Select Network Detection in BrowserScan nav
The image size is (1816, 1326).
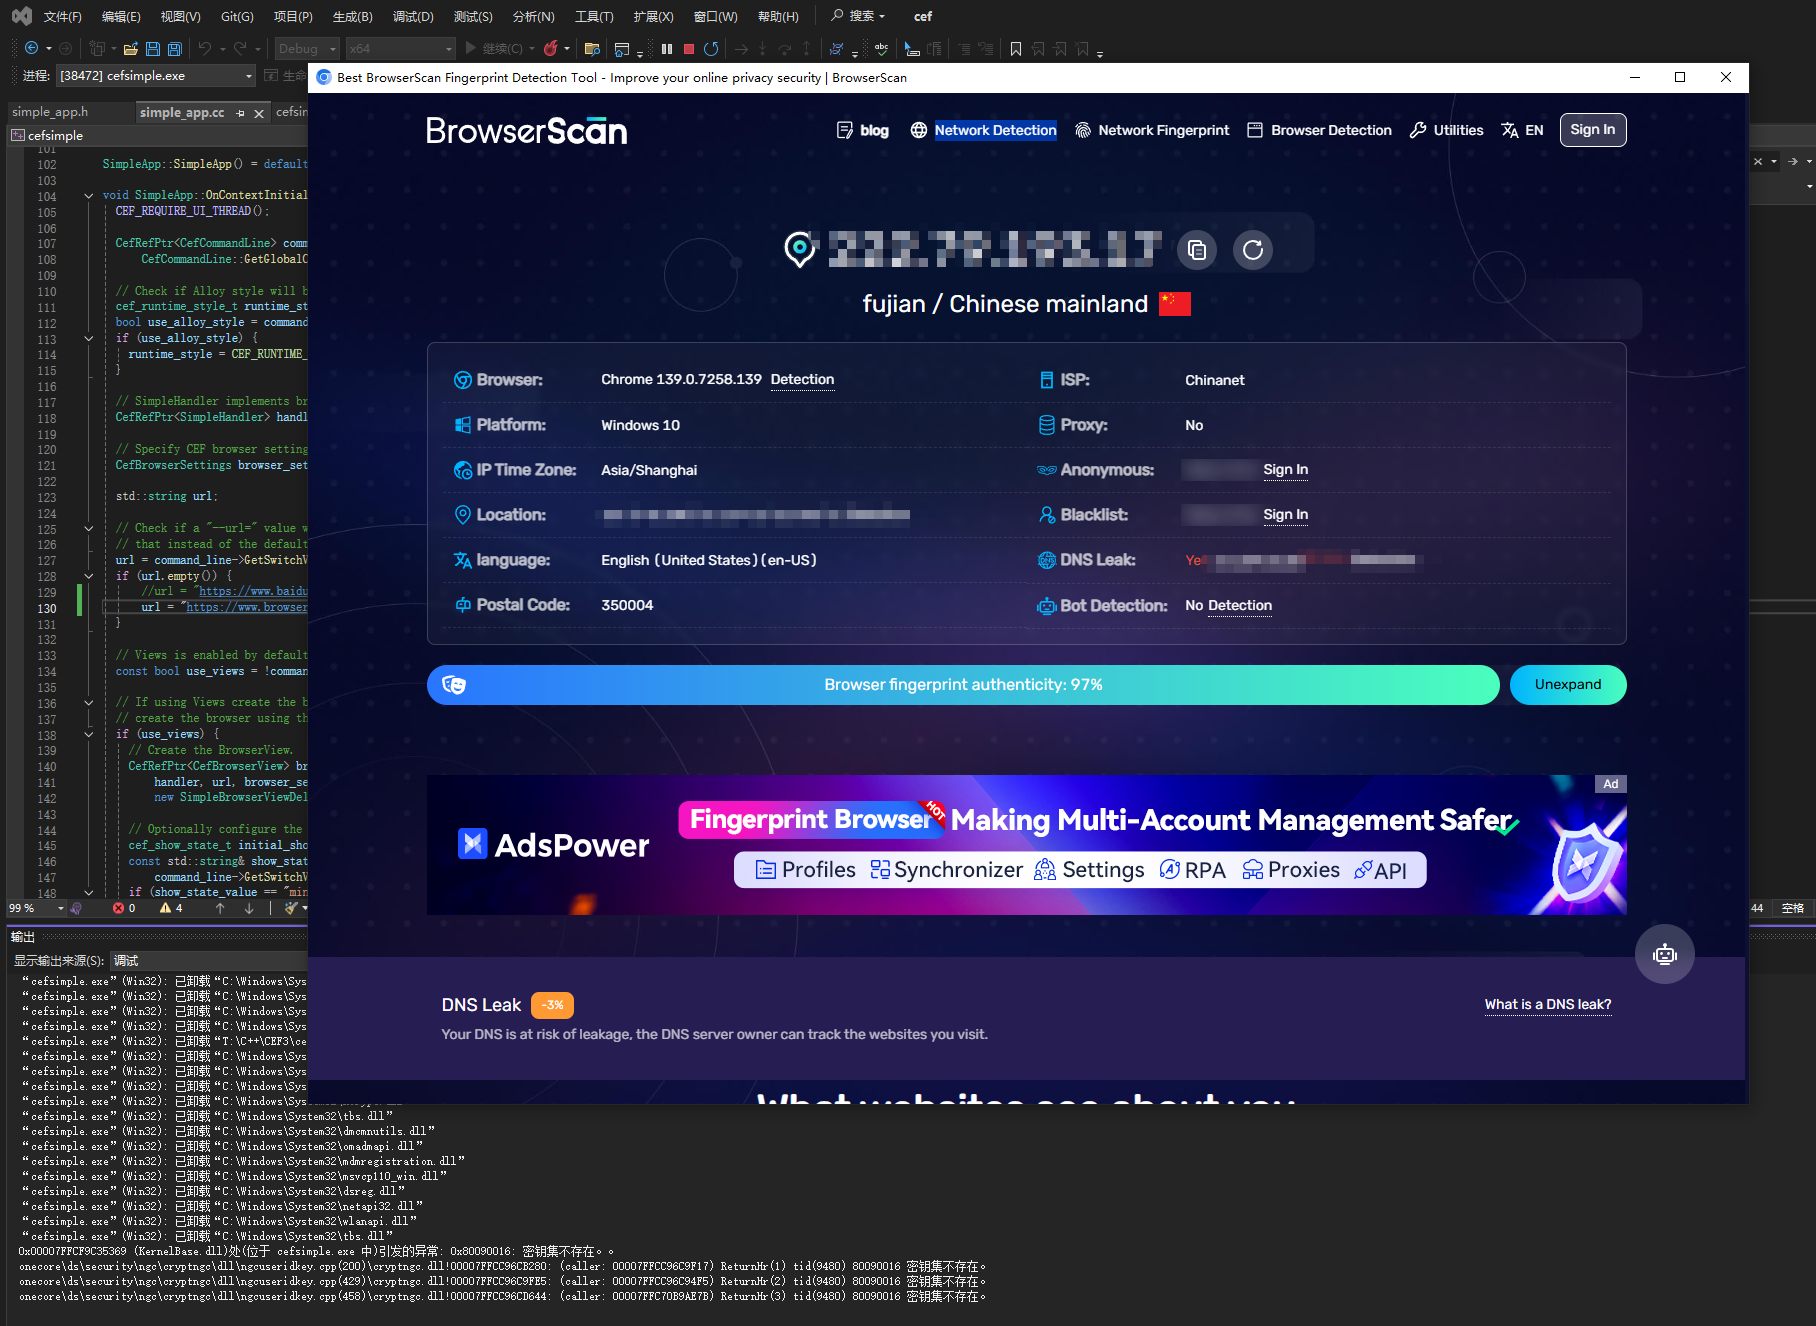(983, 130)
